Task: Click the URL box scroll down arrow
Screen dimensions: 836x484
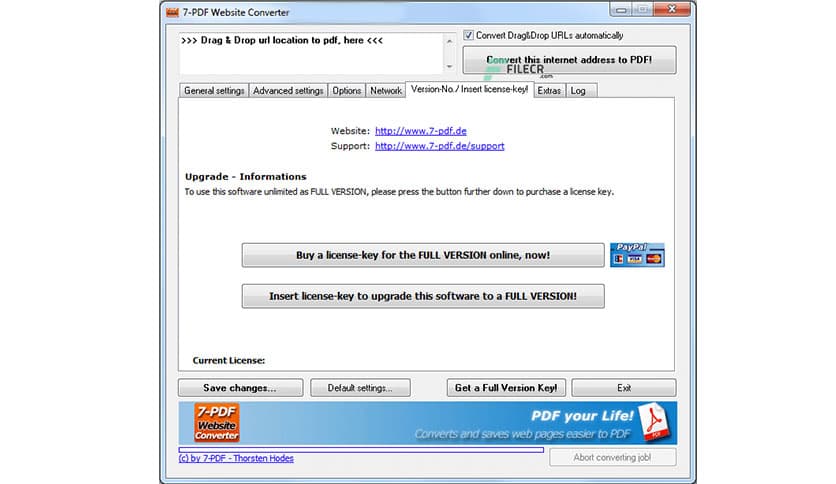Action: (449, 67)
